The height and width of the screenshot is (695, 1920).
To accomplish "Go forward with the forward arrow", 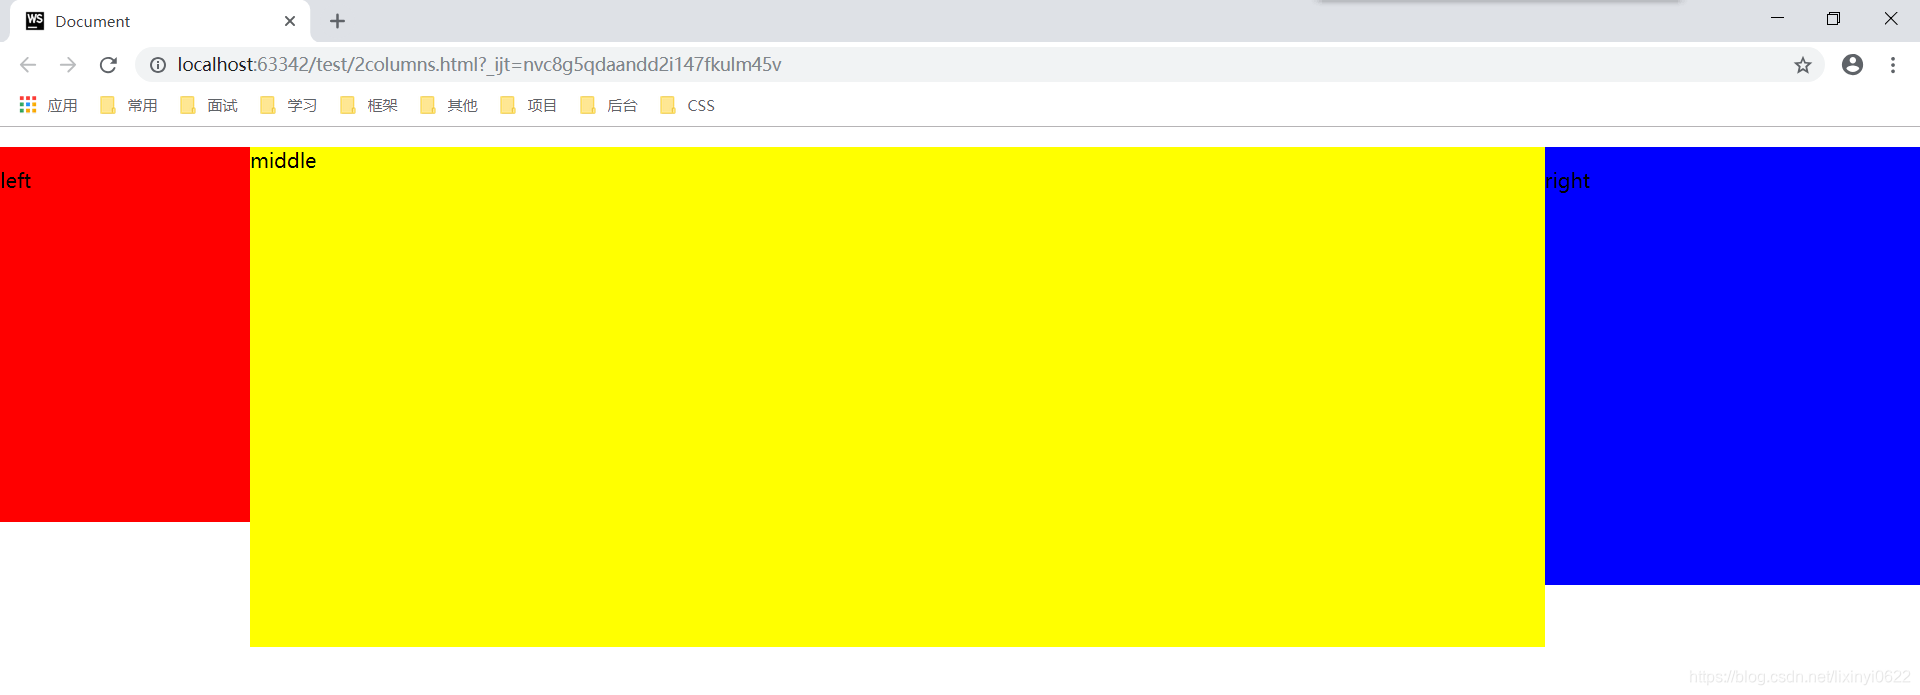I will click(68, 65).
